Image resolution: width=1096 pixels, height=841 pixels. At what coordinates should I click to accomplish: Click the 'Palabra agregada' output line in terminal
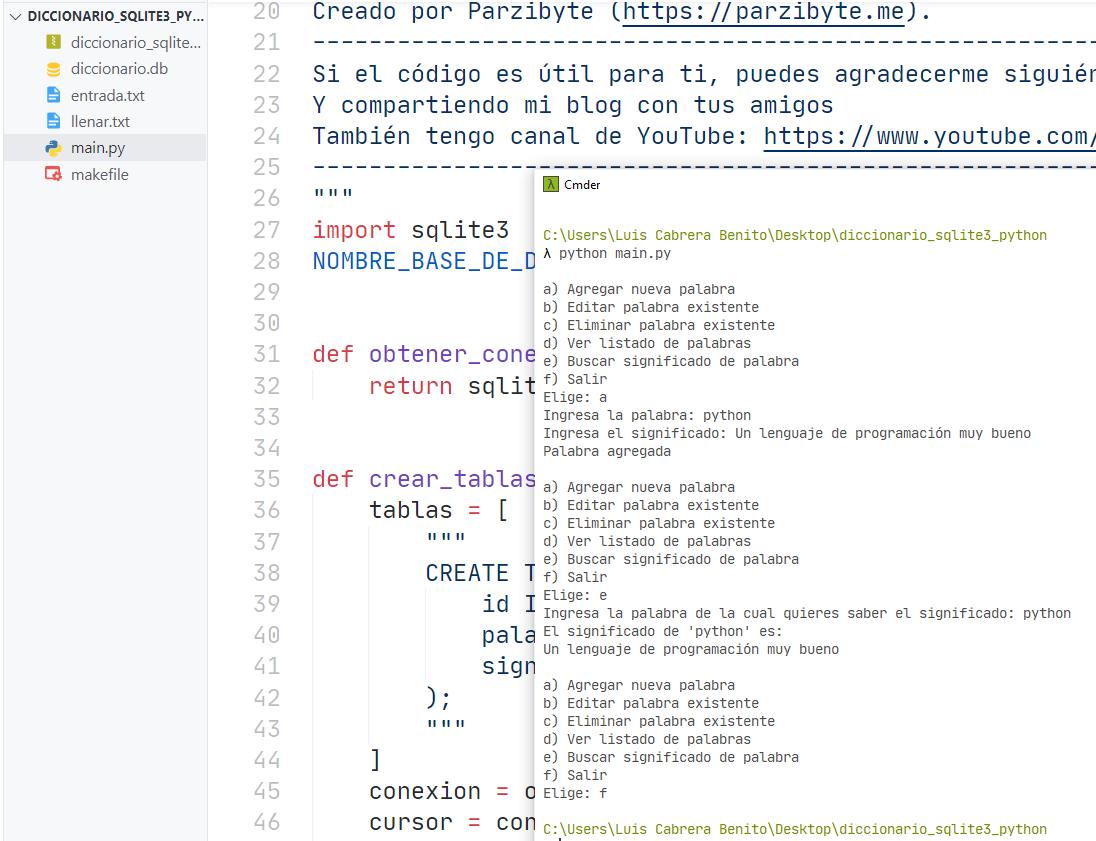point(607,451)
